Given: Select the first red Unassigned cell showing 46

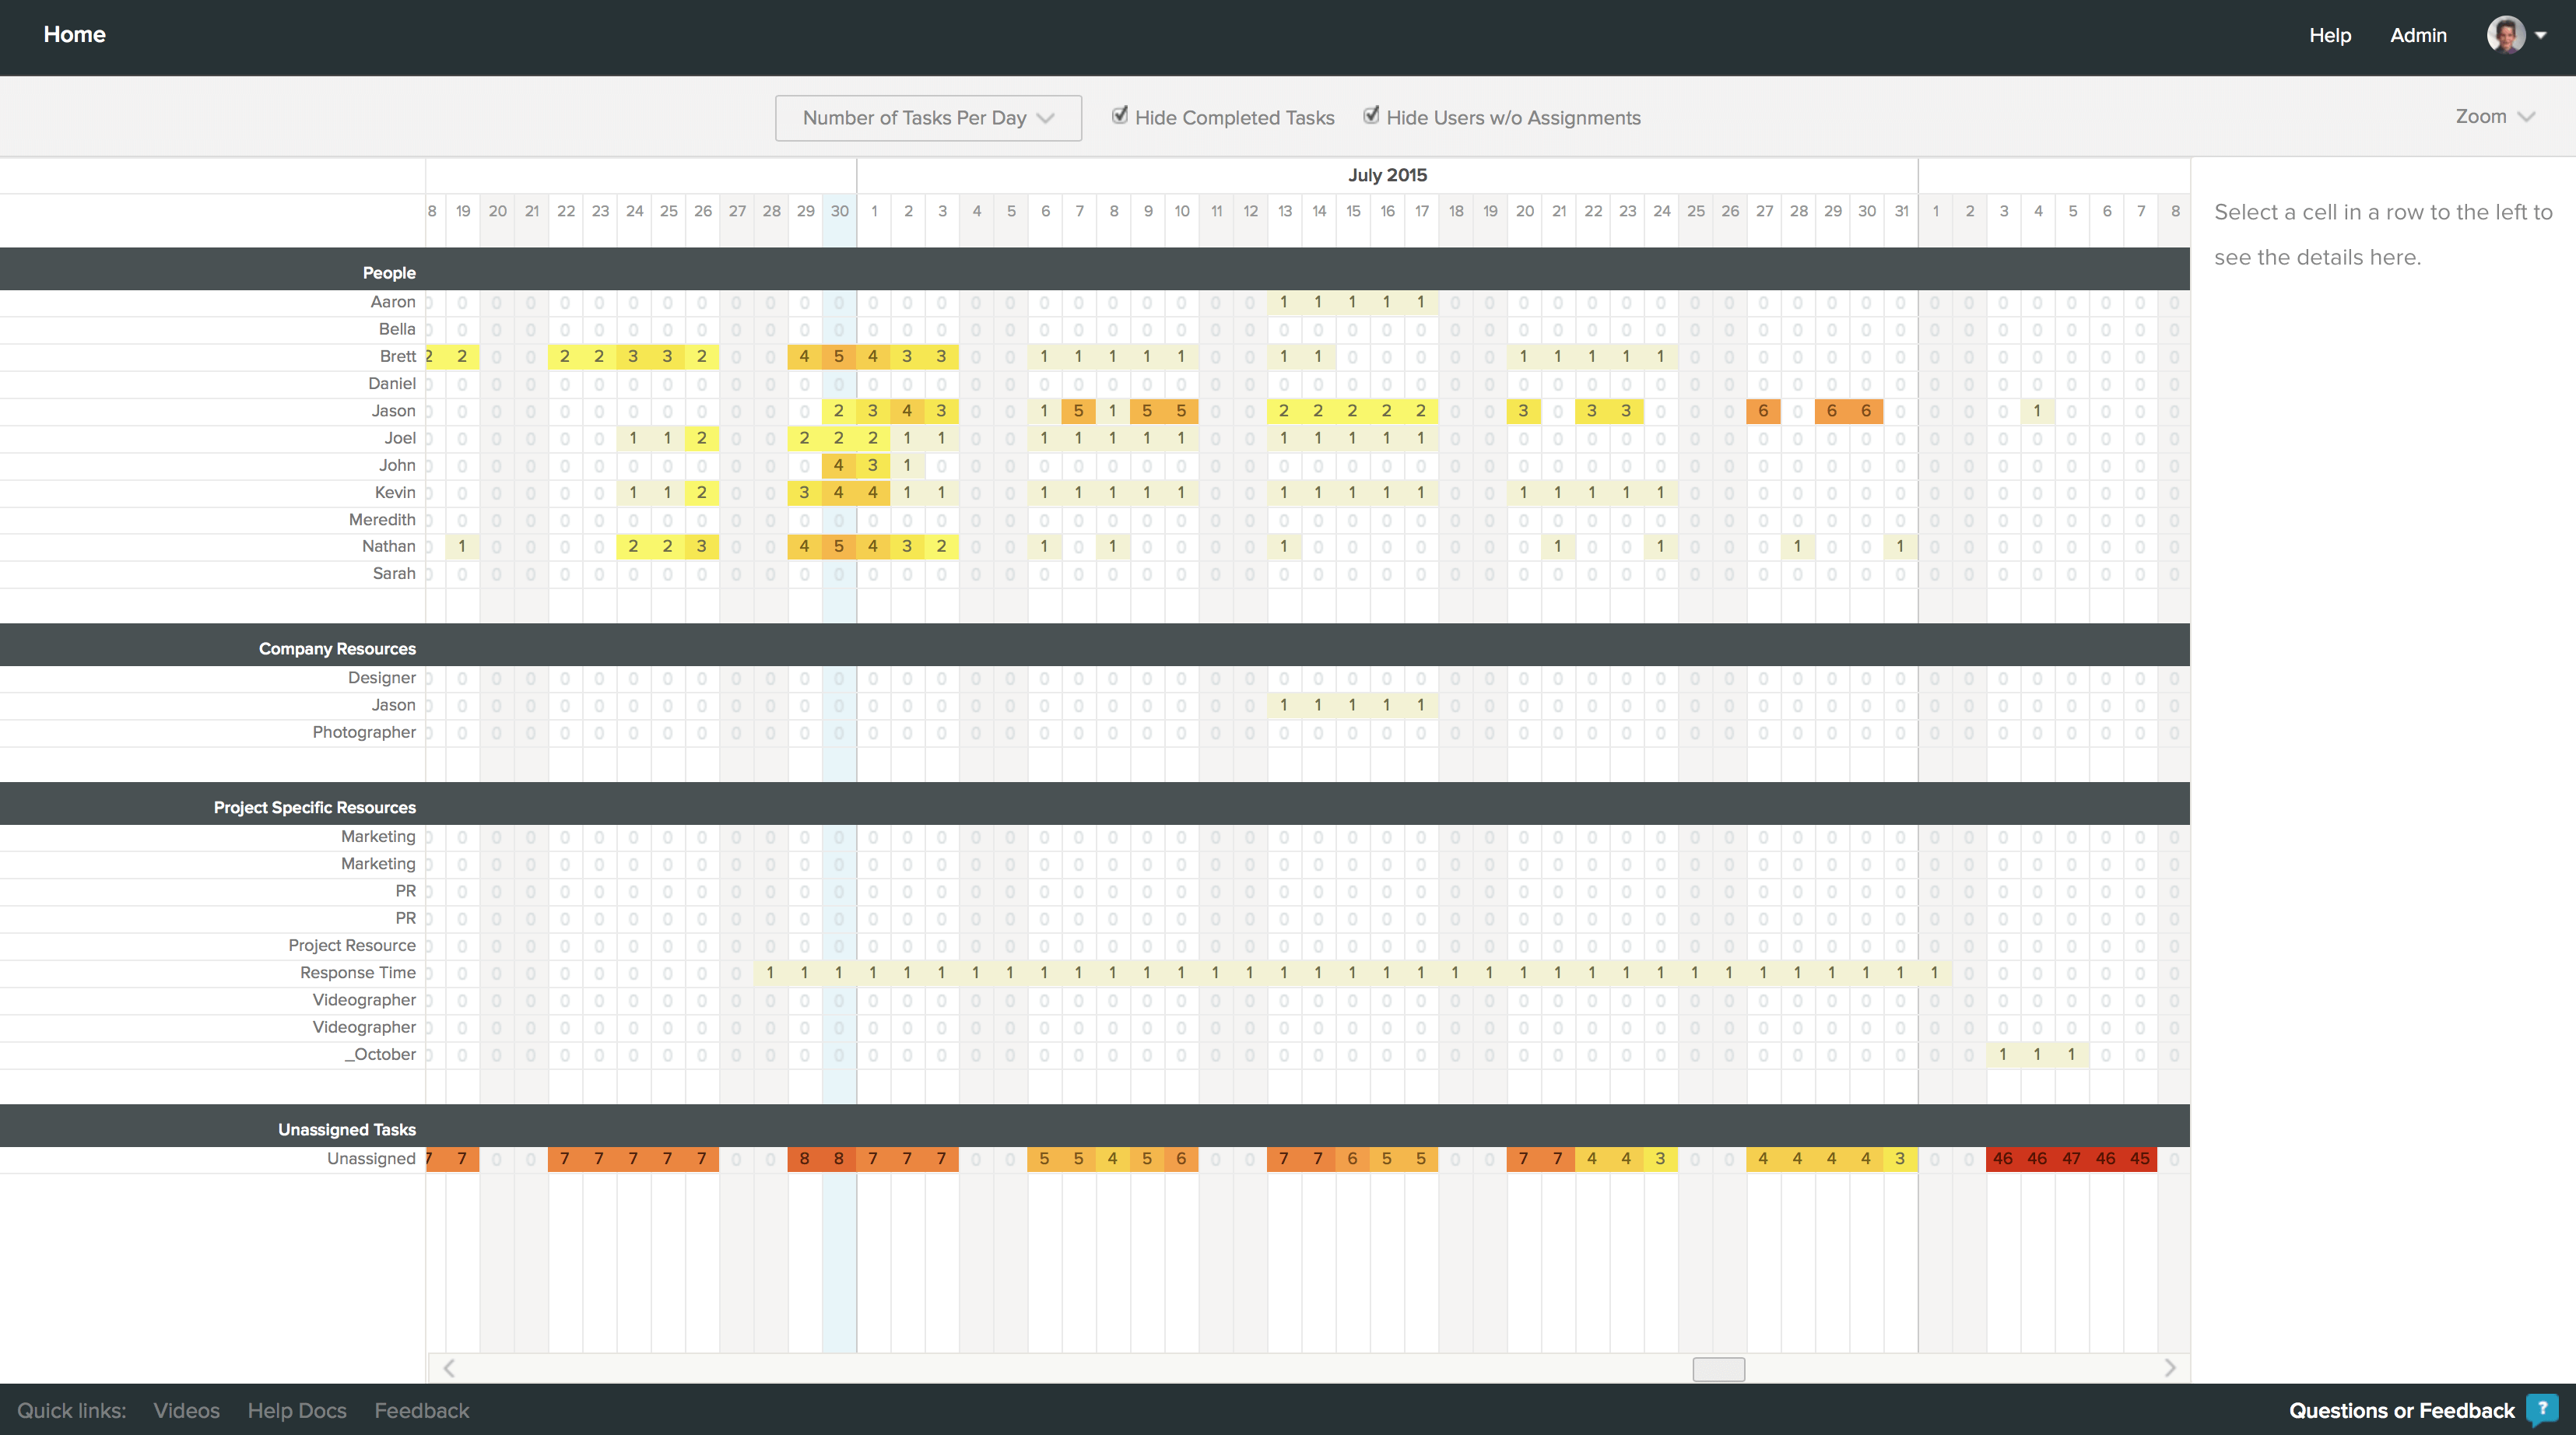Looking at the screenshot, I should pyautogui.click(x=2002, y=1159).
